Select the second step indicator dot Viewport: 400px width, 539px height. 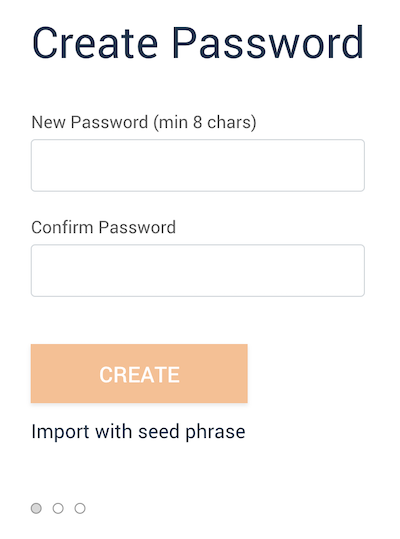point(58,508)
